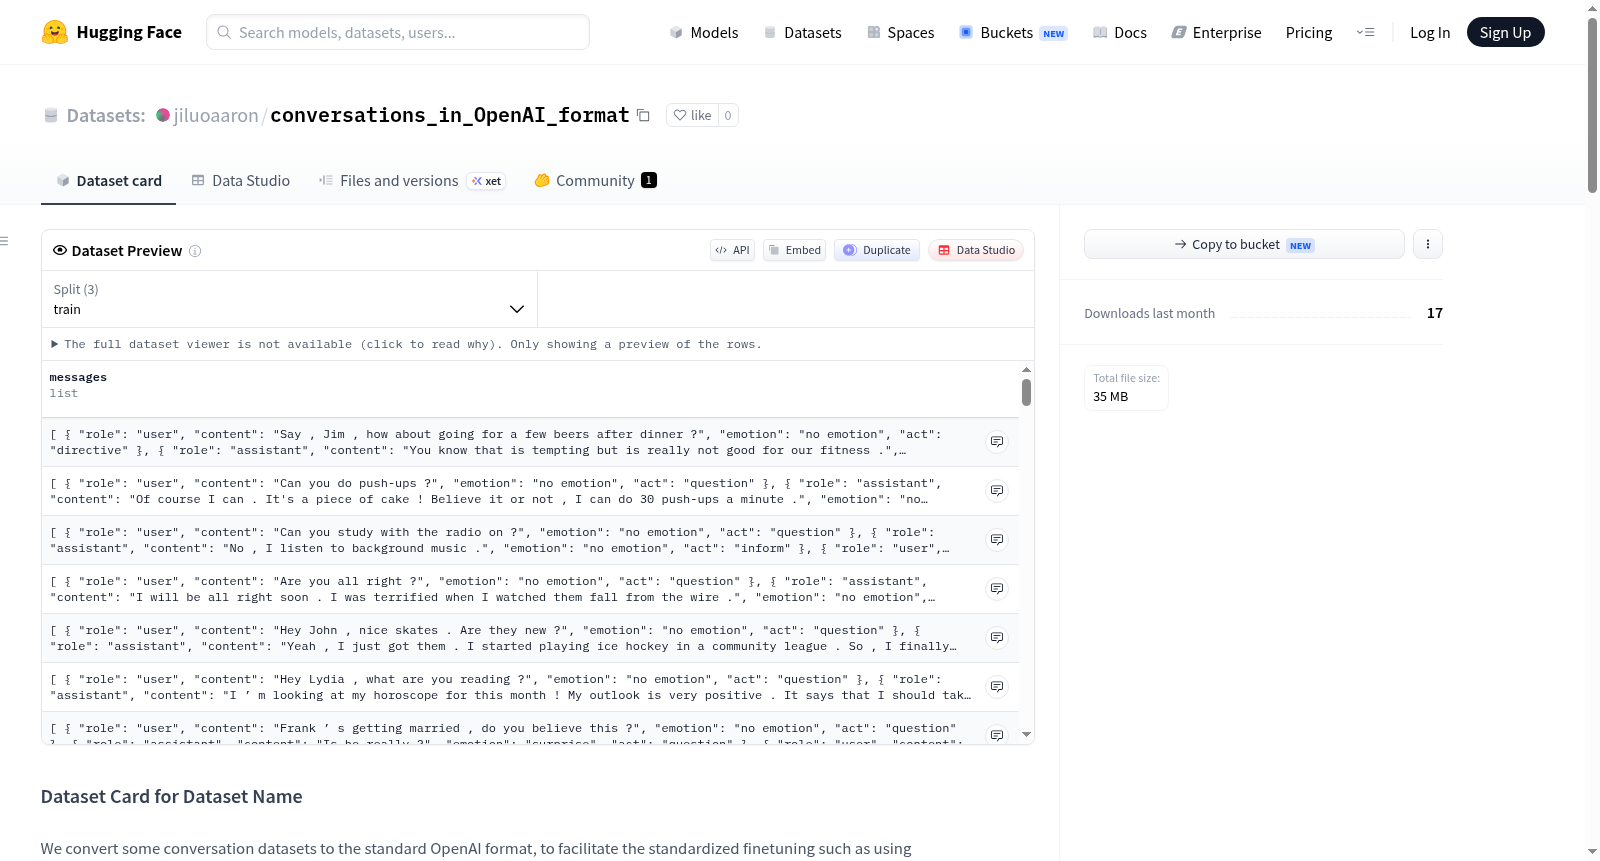Switch to Files and versions tab
Viewport: 1600px width, 861px height.
(412, 181)
